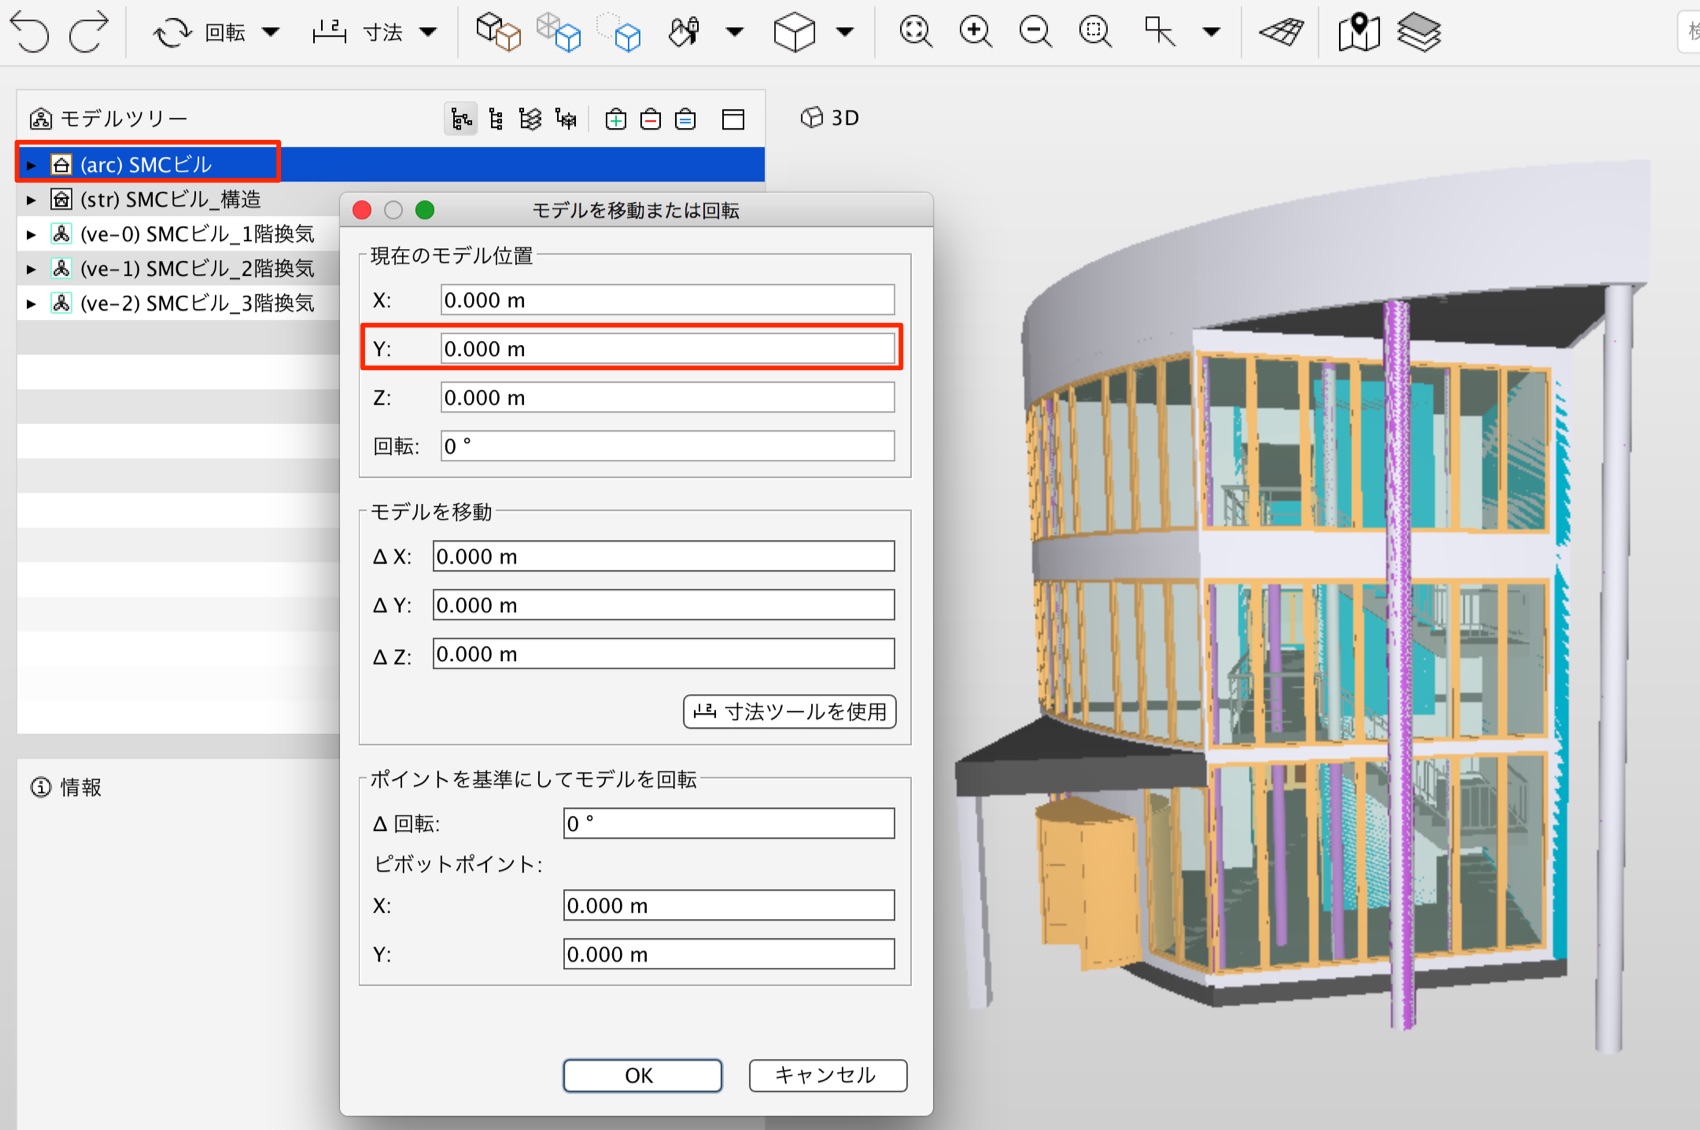Click the layers stack icon

pyautogui.click(x=1419, y=32)
